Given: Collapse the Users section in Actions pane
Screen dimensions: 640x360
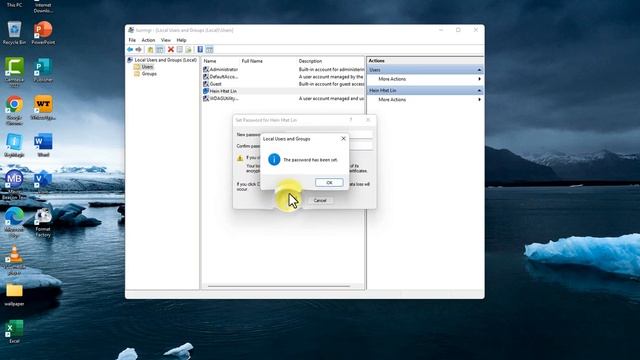Looking at the screenshot, I should coord(479,70).
